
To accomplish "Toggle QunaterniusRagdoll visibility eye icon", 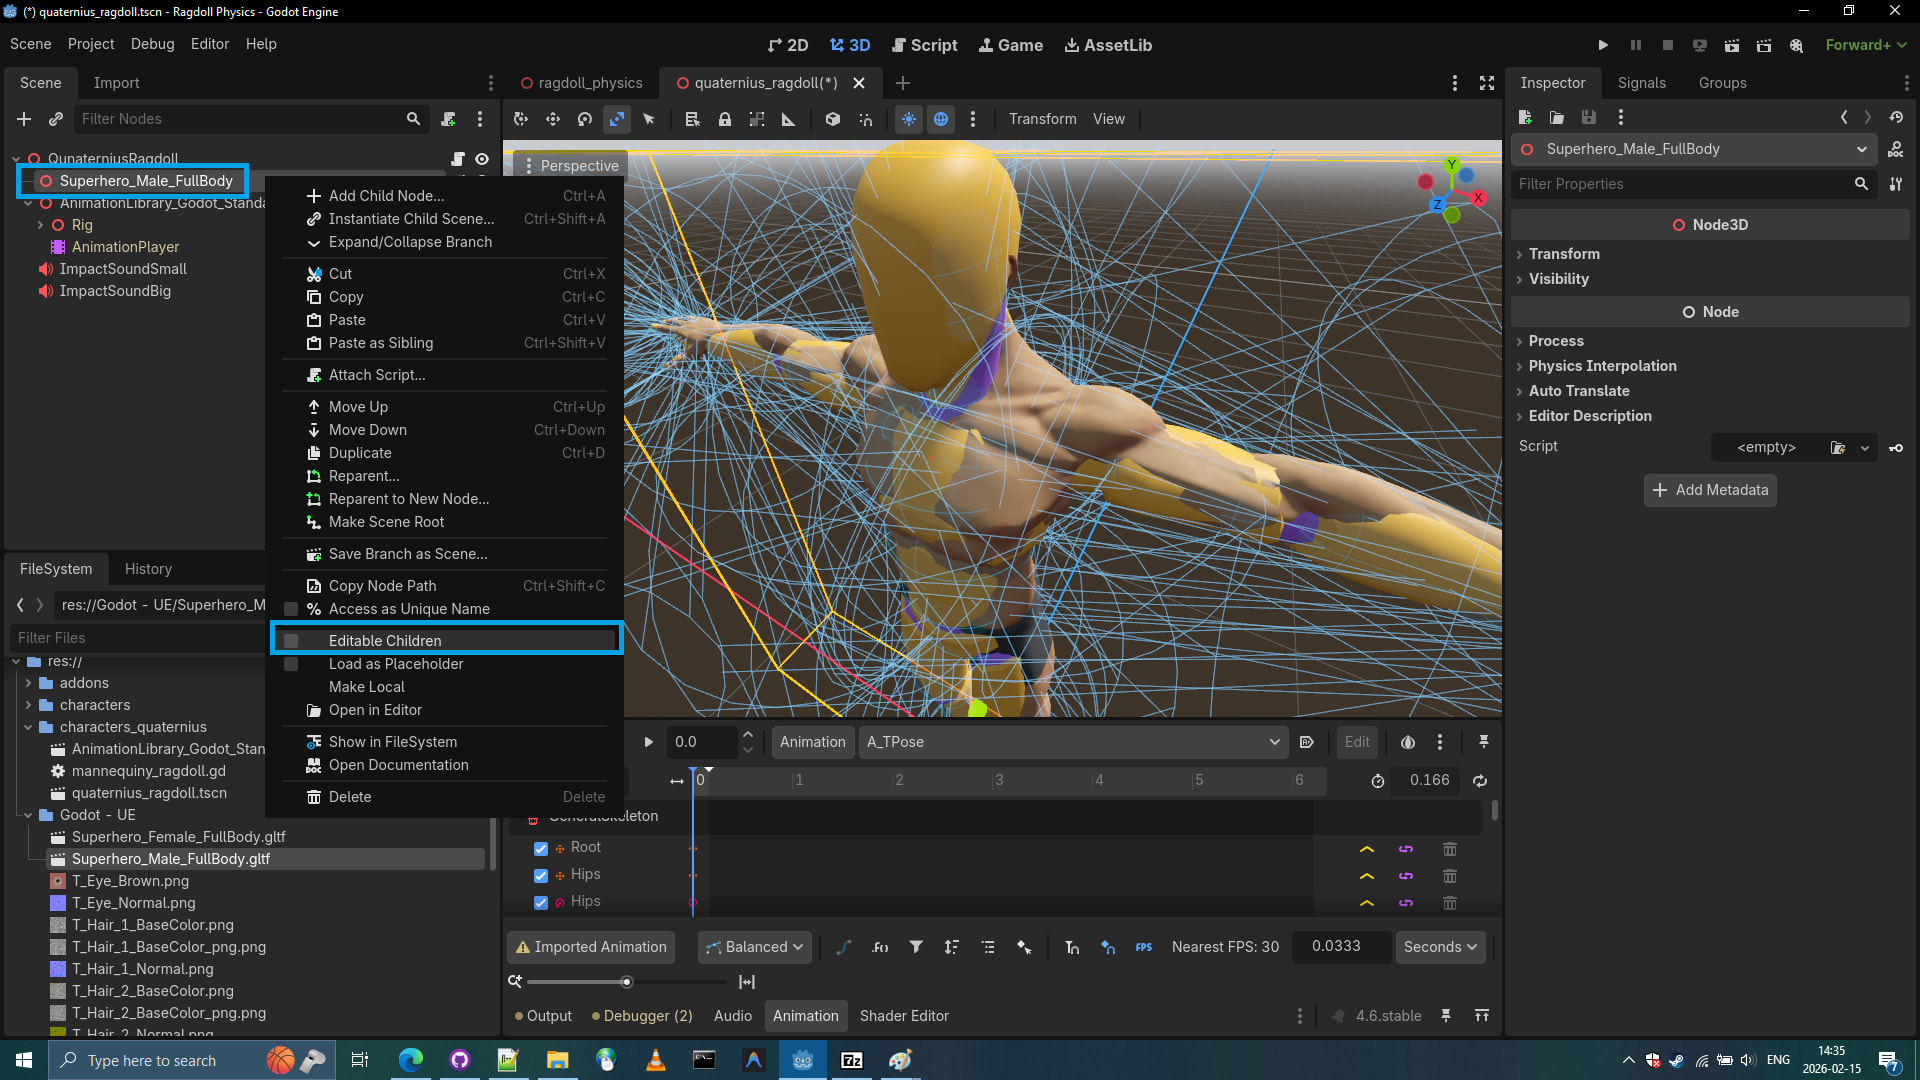I will [482, 159].
